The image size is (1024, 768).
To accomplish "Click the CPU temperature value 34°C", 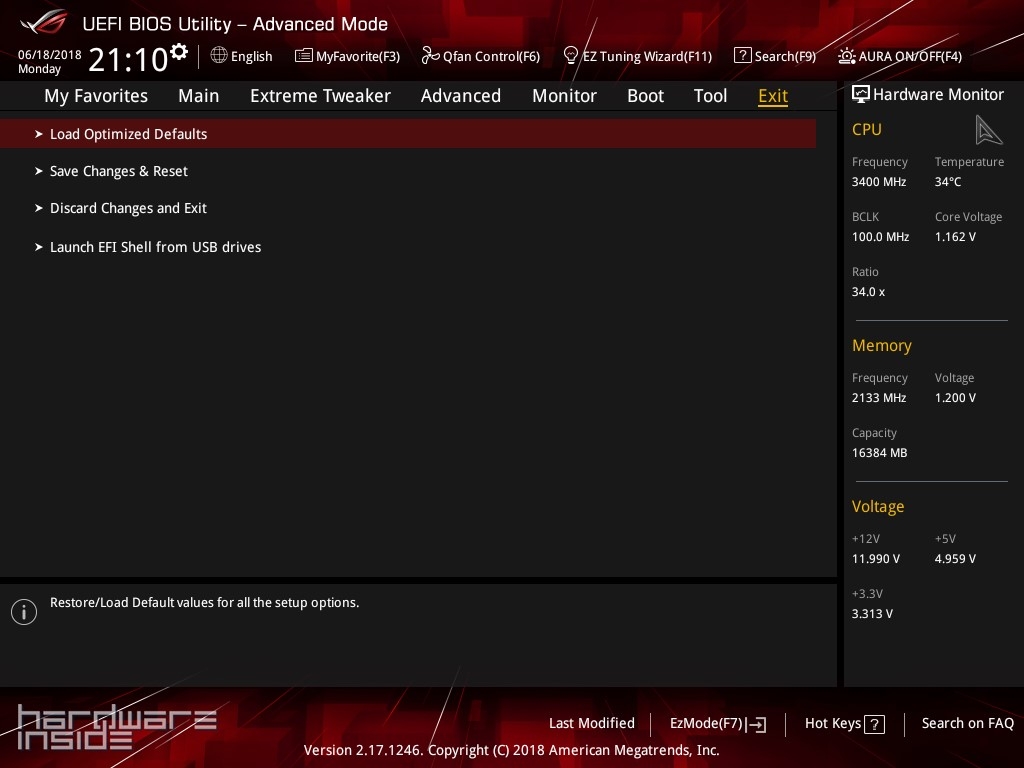I will click(x=948, y=182).
